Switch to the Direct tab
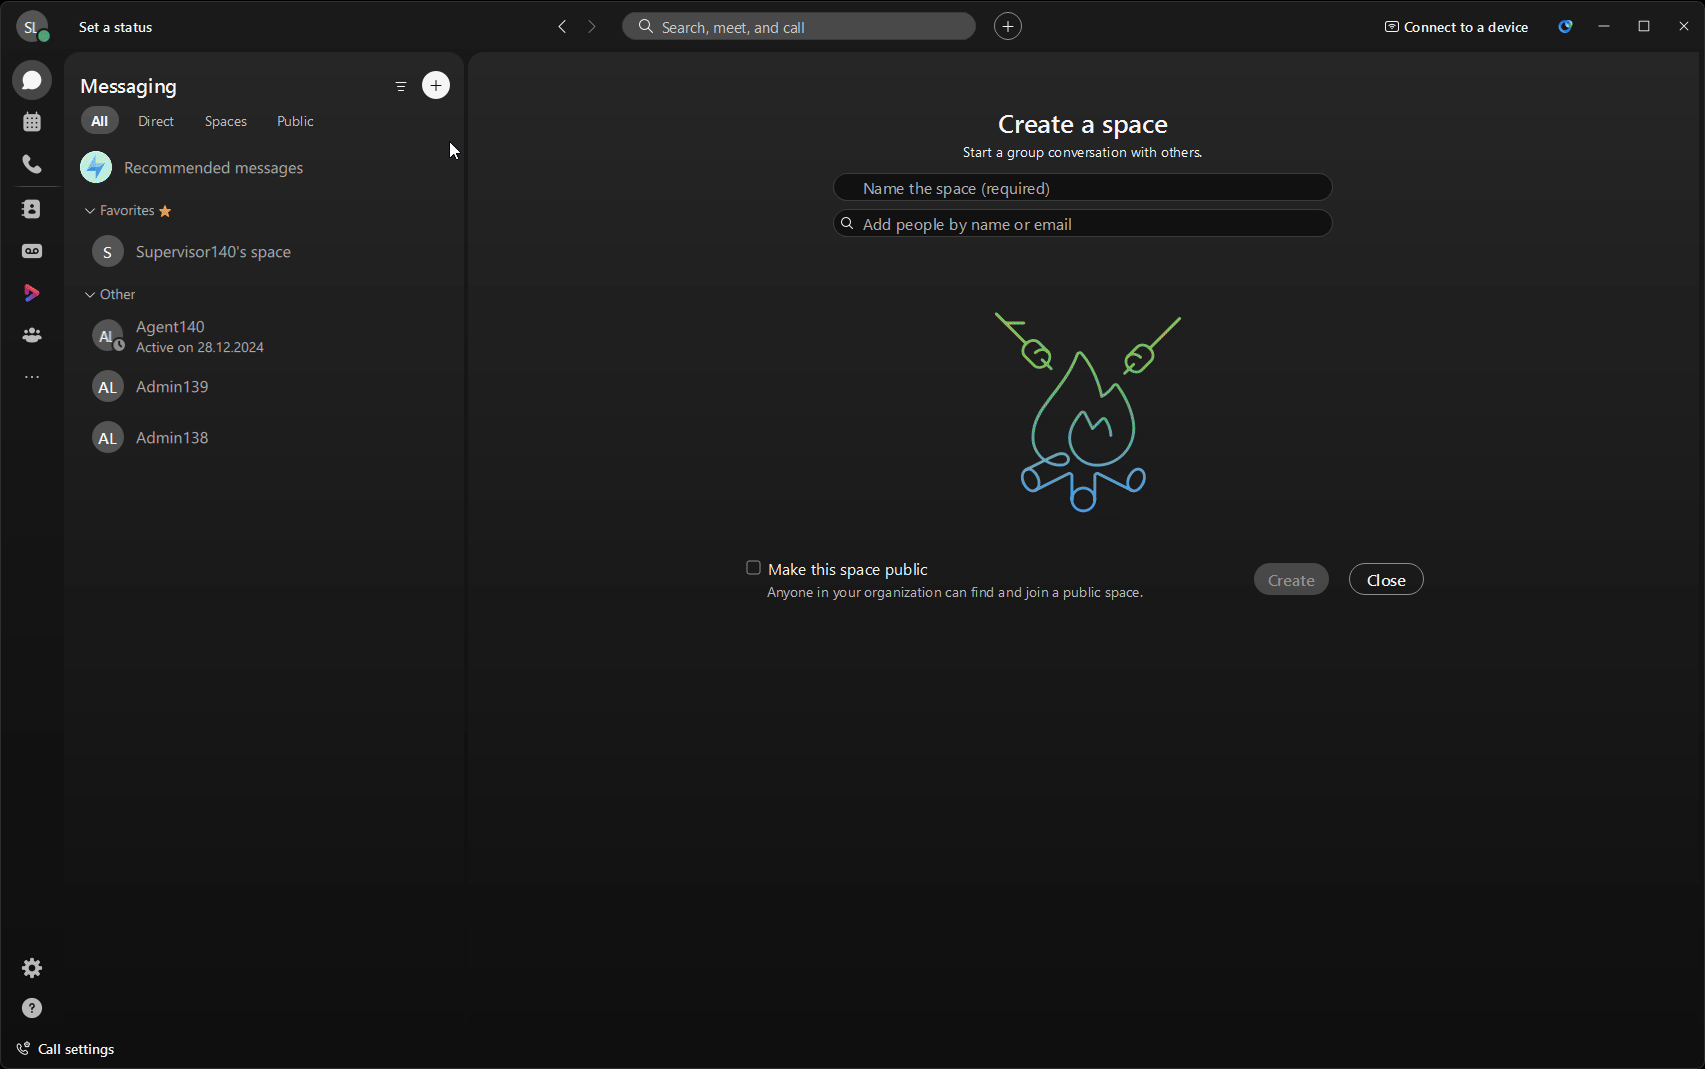Screen dimensions: 1705x1069 (x=156, y=121)
